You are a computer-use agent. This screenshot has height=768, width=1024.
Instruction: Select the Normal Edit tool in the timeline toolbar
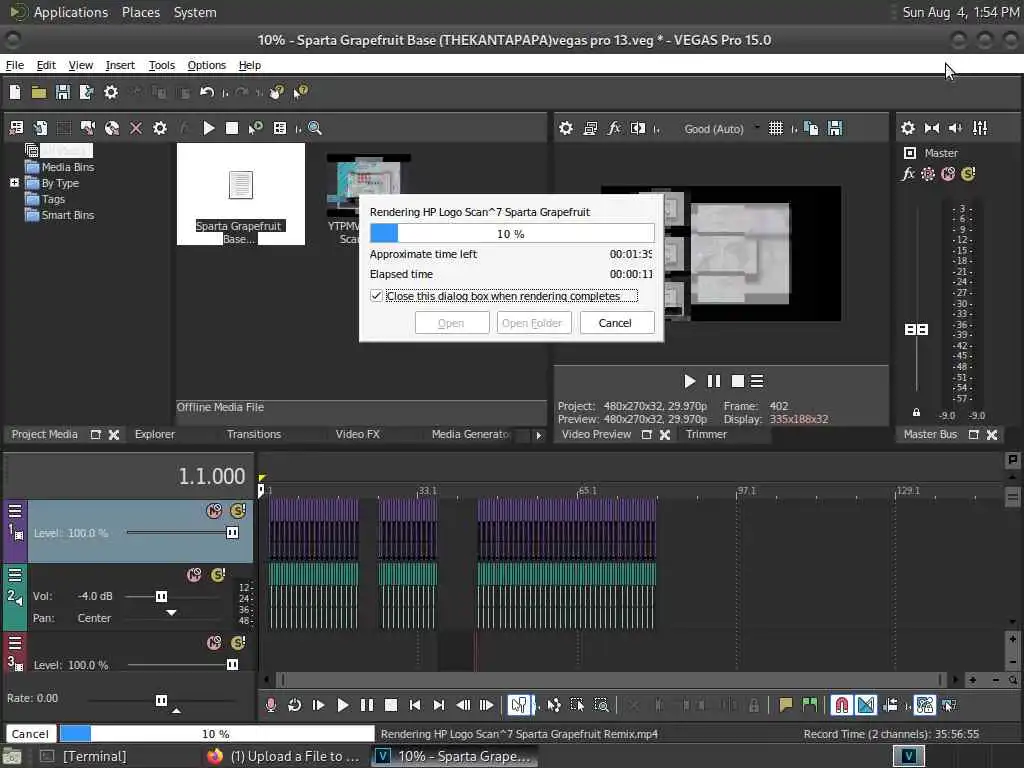[520, 705]
